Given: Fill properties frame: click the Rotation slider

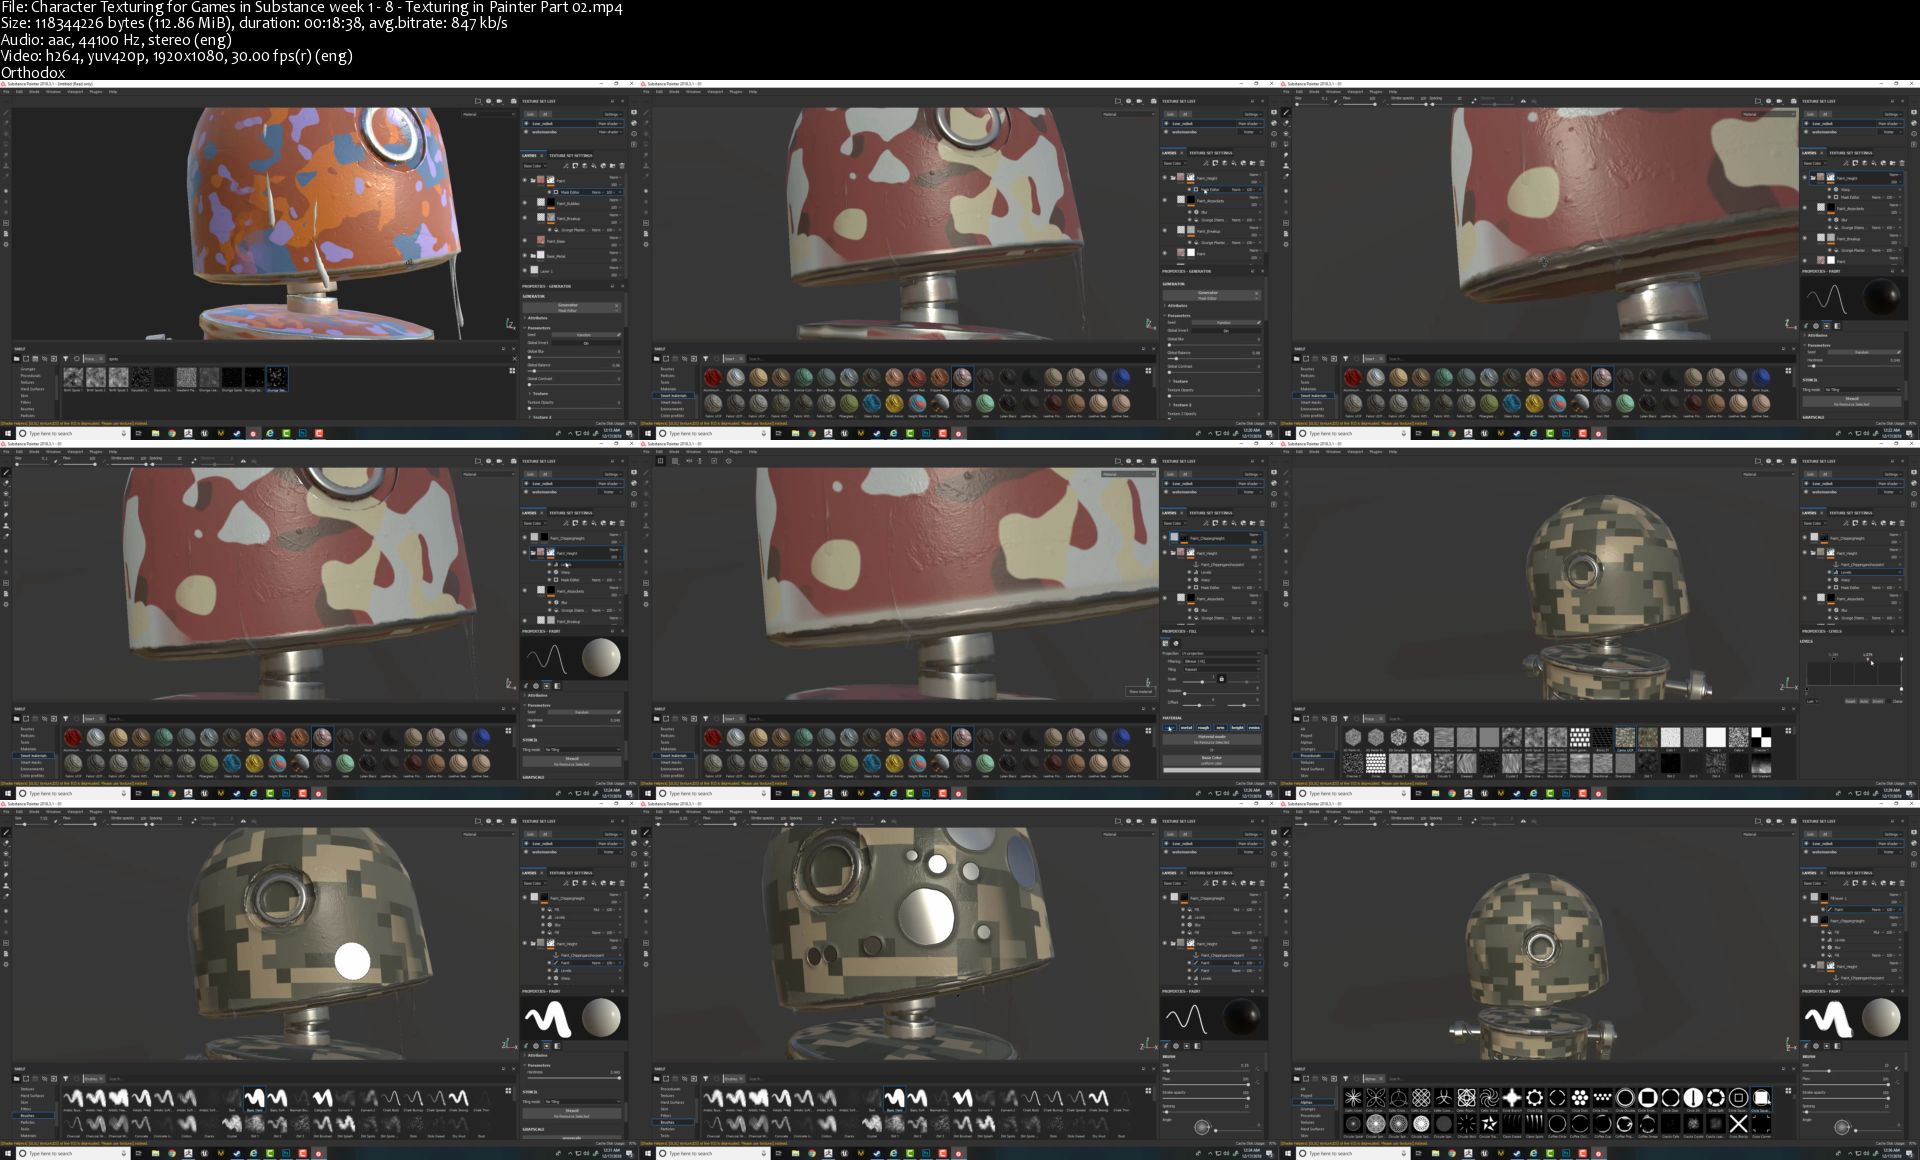Looking at the screenshot, I should [x=1222, y=694].
